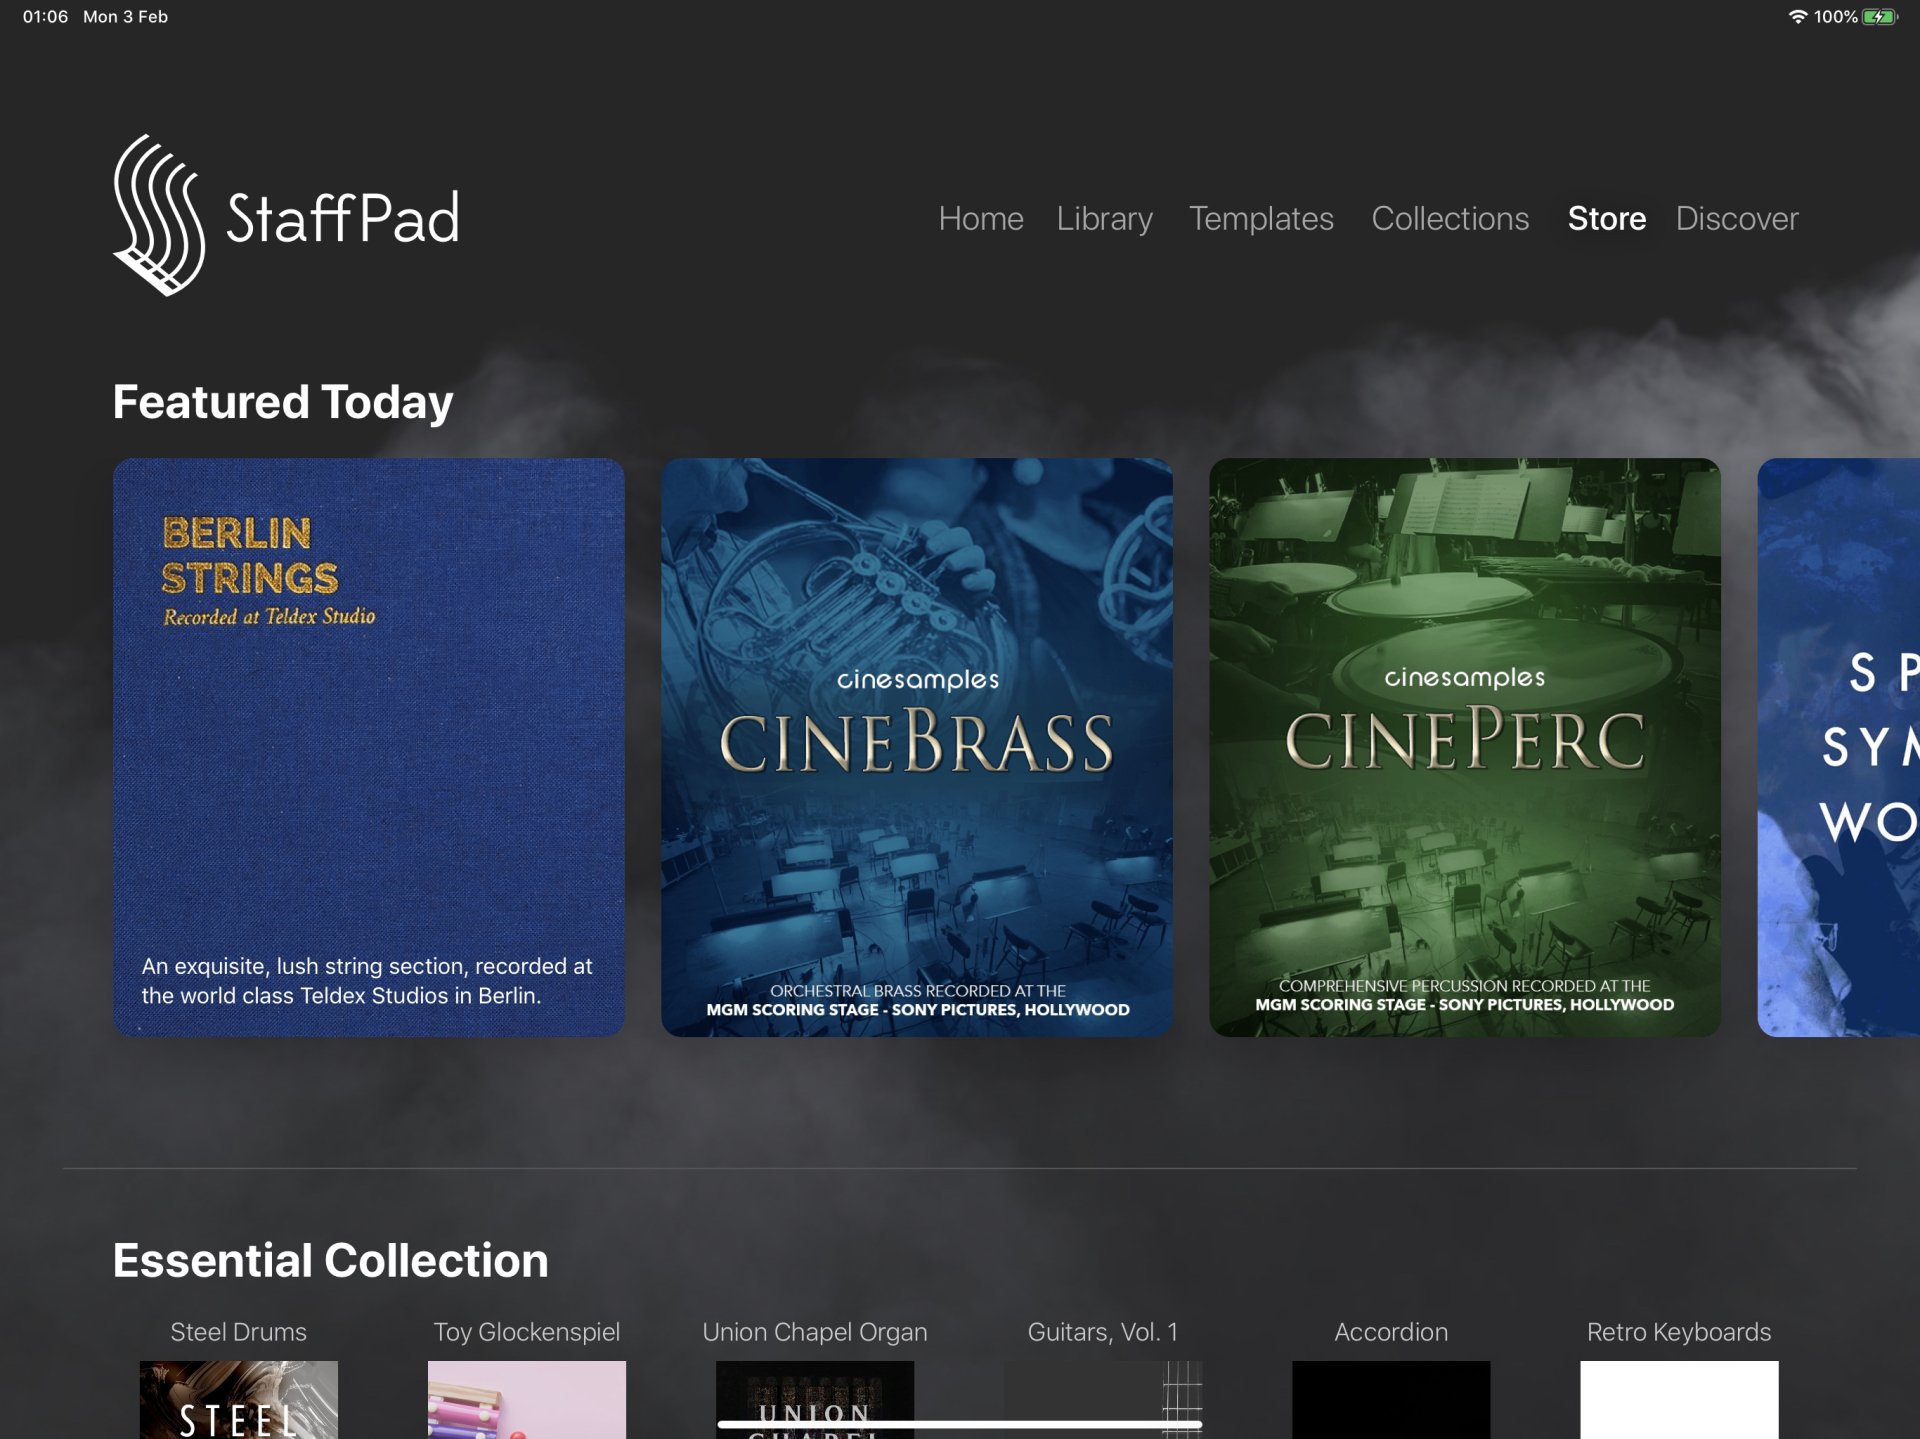Open the Accordion instrument item
The width and height of the screenshot is (1920, 1439).
coord(1390,1399)
